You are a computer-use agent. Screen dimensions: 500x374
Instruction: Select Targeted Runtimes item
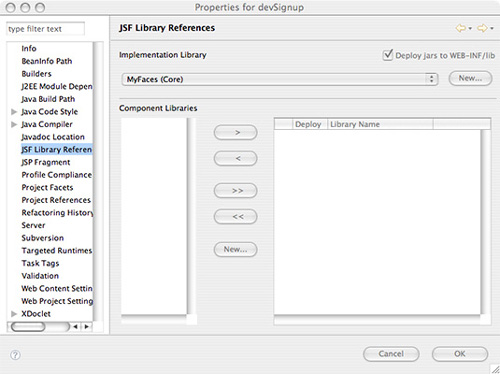(x=57, y=251)
